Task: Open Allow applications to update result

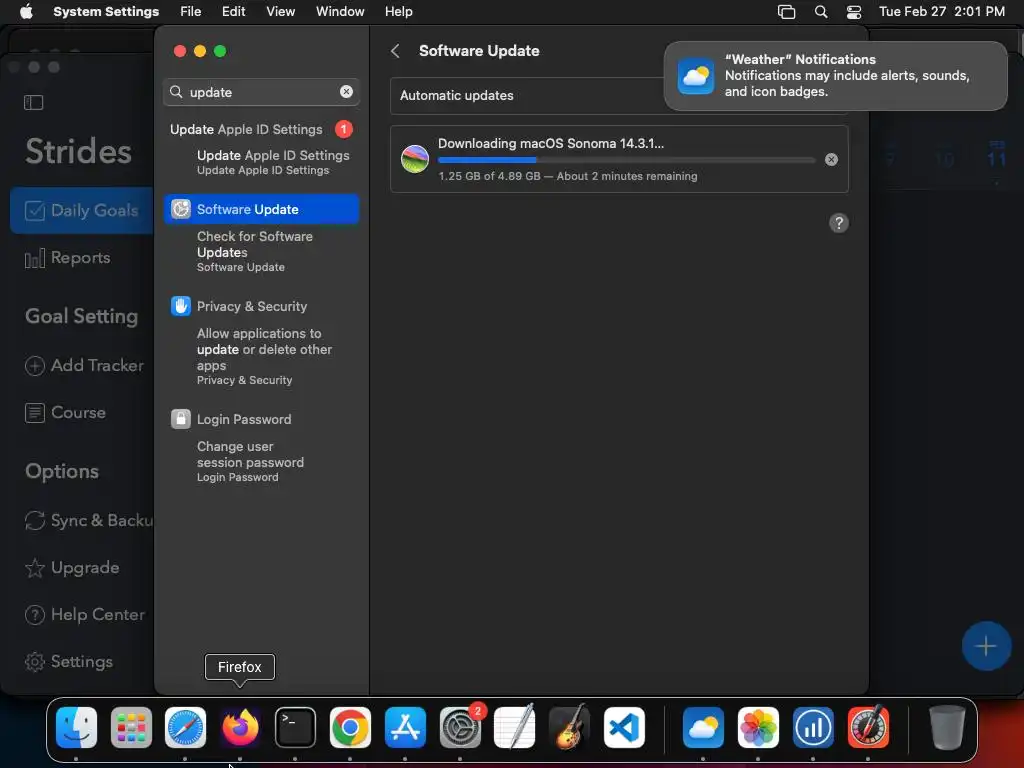Action: [264, 356]
